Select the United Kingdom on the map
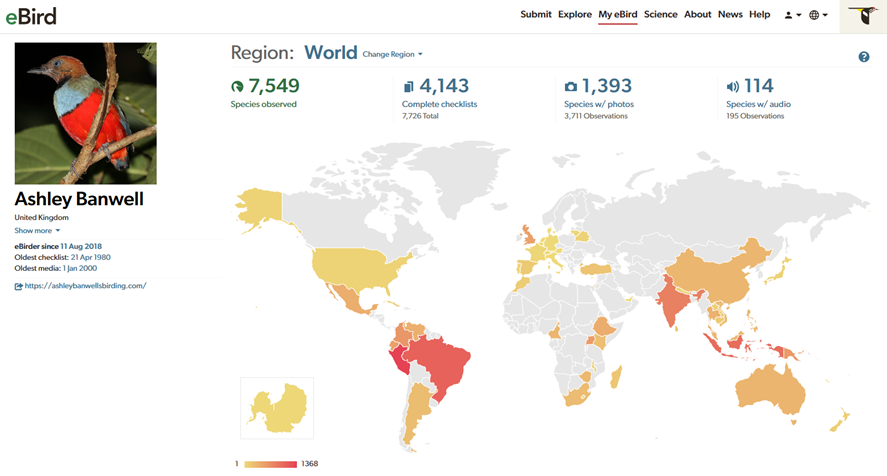This screenshot has width=887, height=476. (x=529, y=234)
